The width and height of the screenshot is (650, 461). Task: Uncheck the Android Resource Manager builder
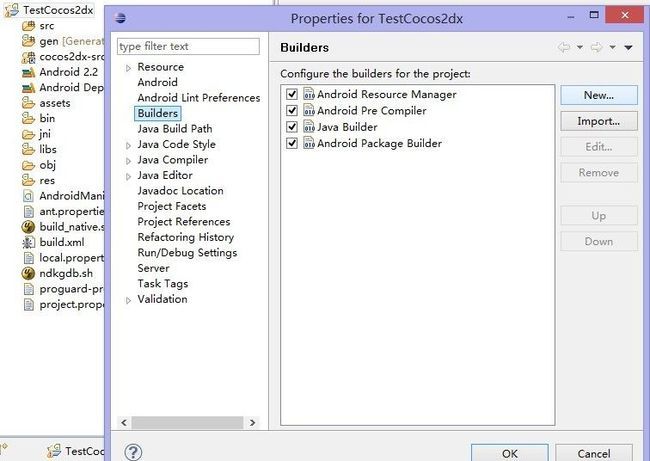(x=292, y=94)
